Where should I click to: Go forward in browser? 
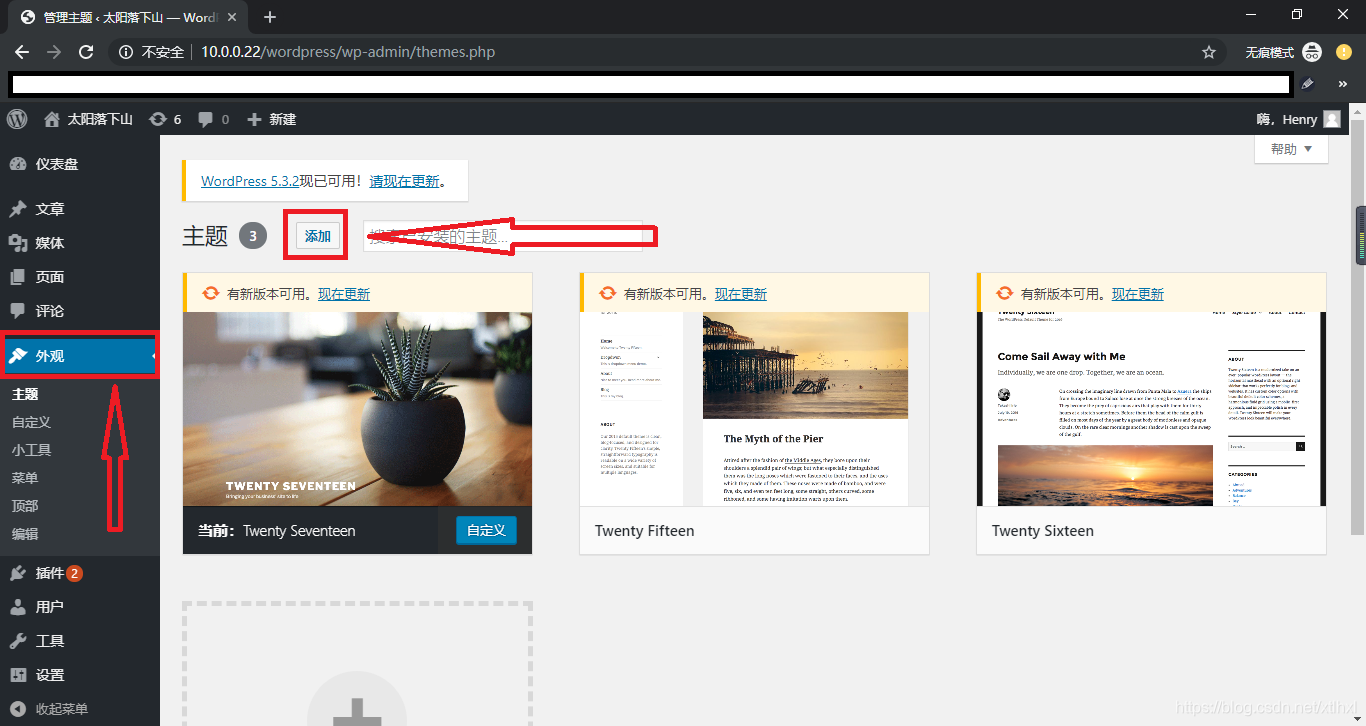(x=54, y=52)
